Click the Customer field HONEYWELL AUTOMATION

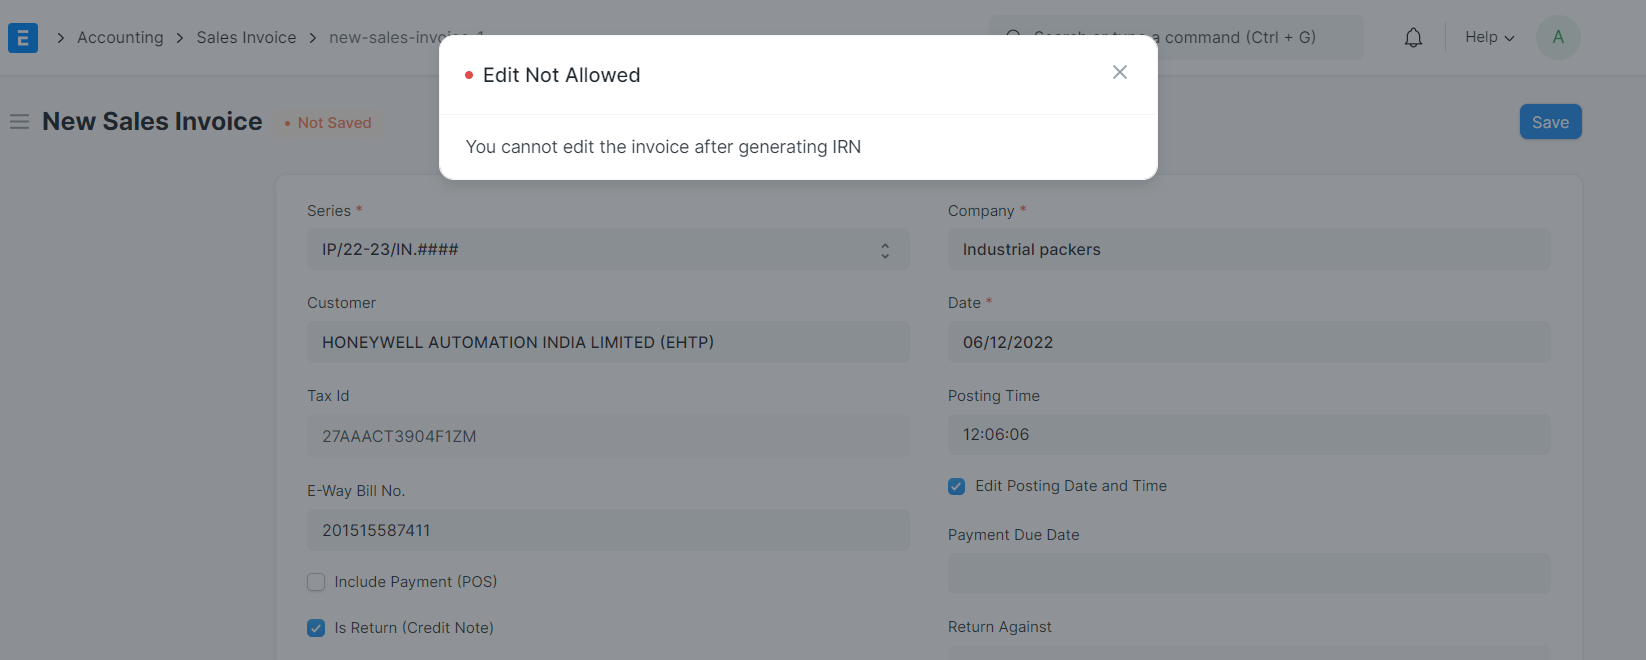608,342
